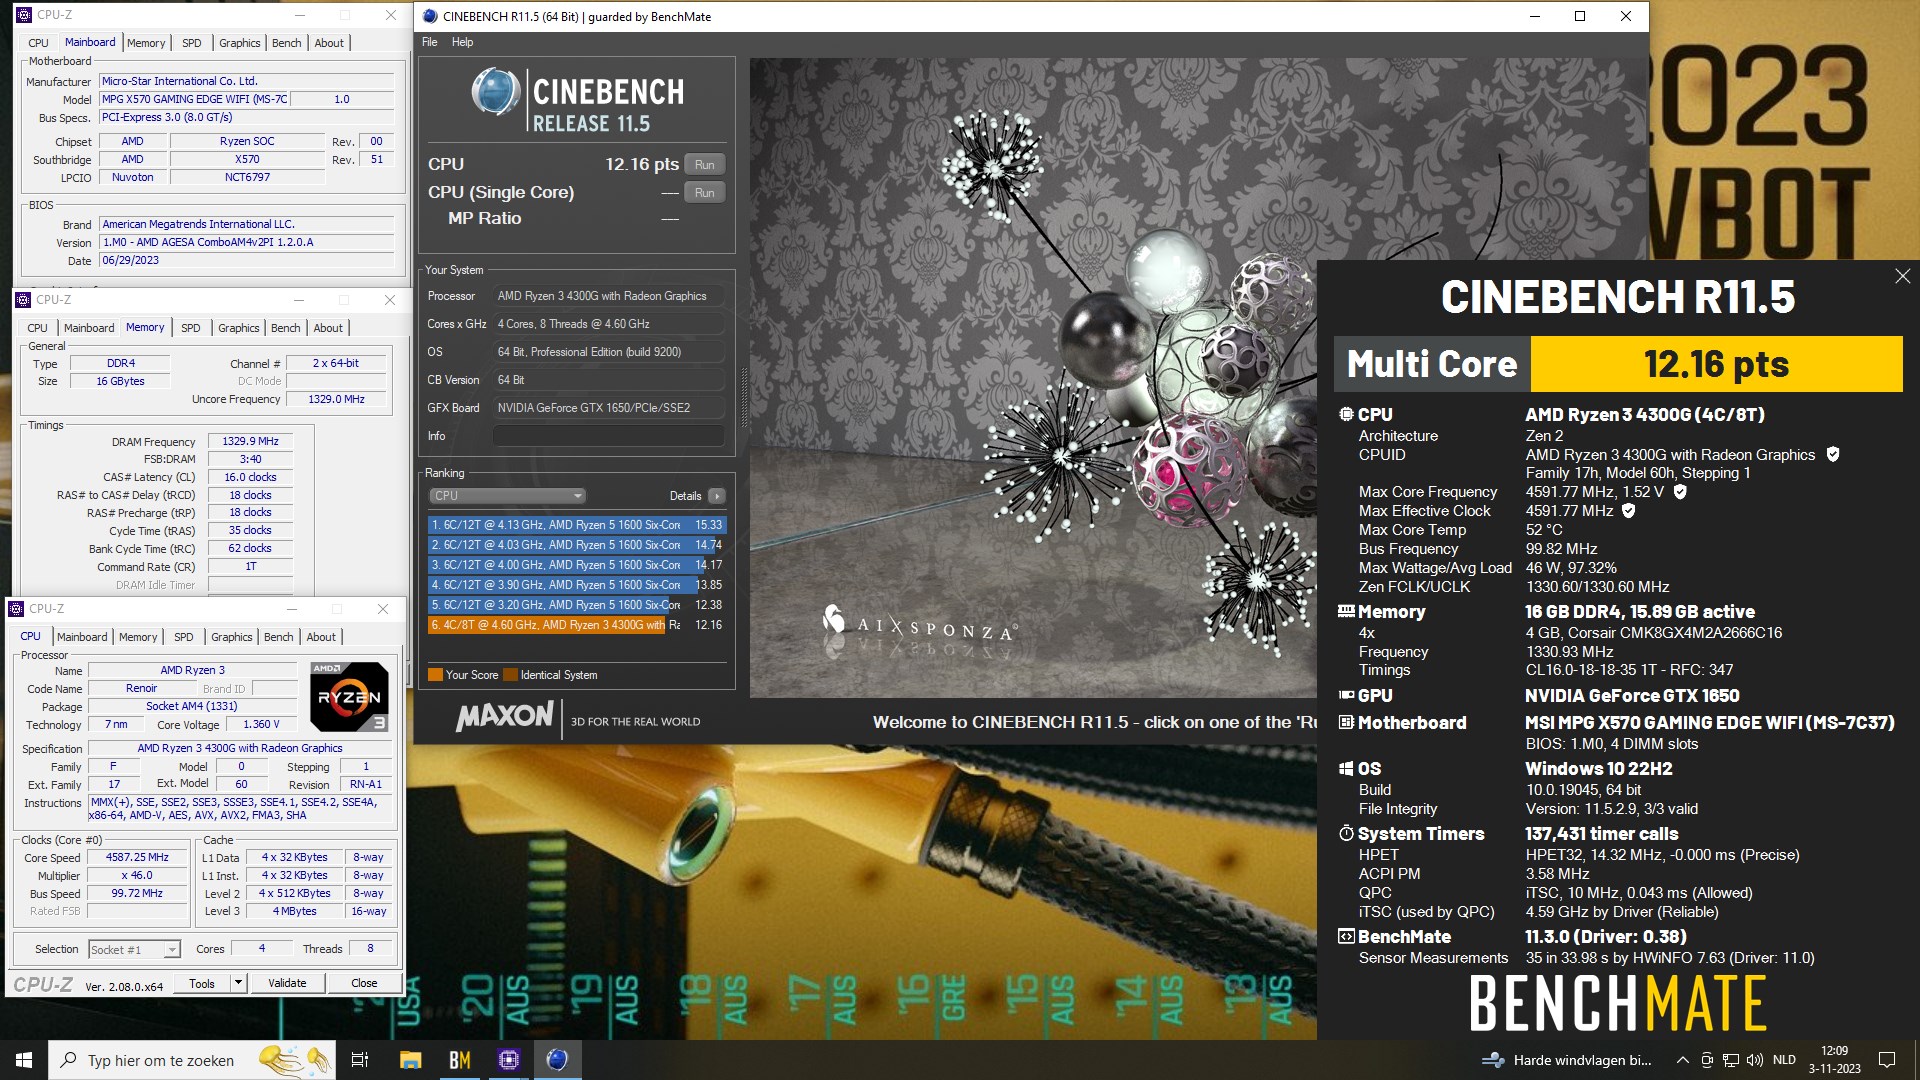Run the CPU Single Core test

pos(704,193)
